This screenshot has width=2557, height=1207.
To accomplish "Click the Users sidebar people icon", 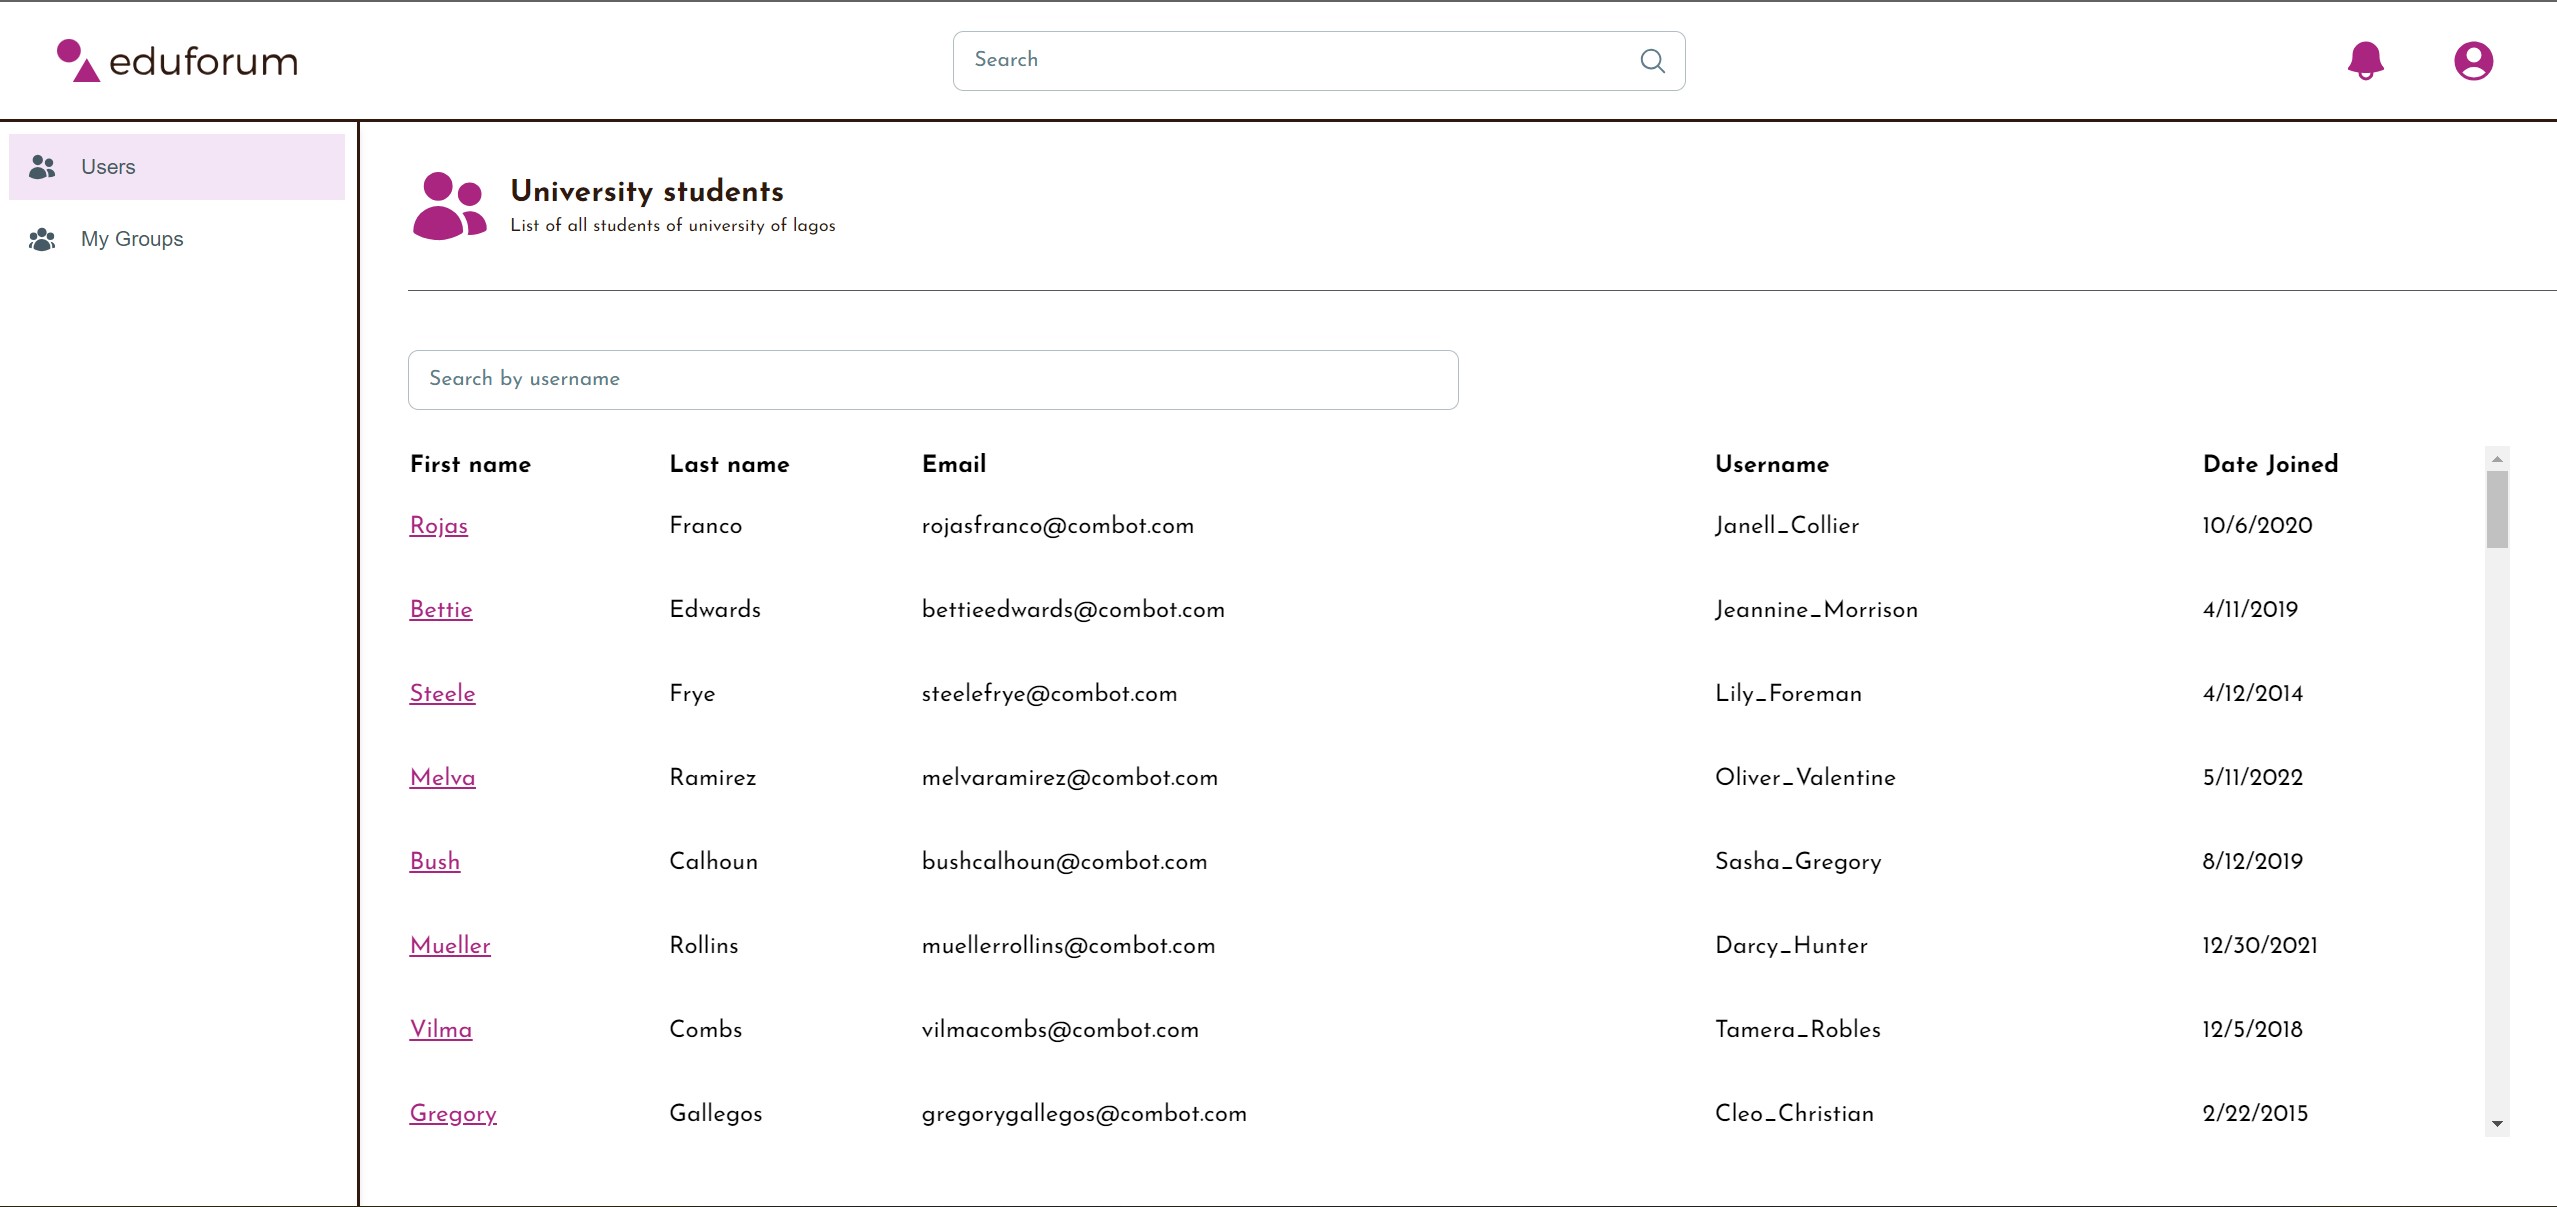I will coord(42,167).
